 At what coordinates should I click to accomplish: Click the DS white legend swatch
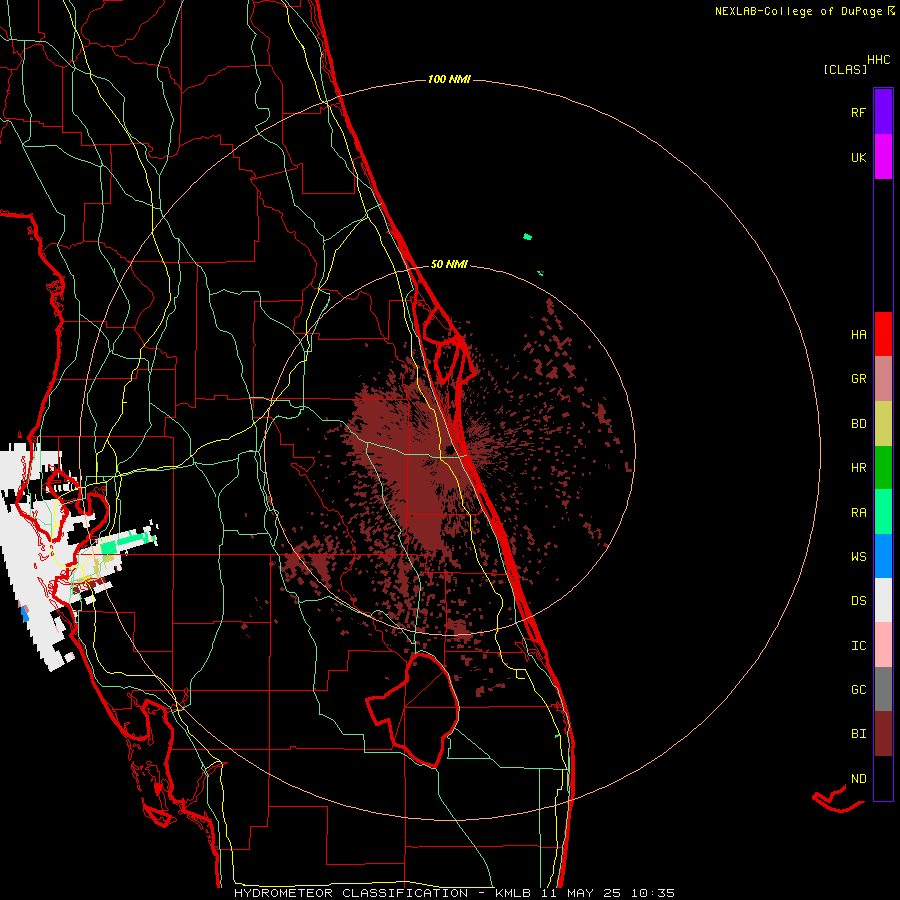click(x=883, y=600)
